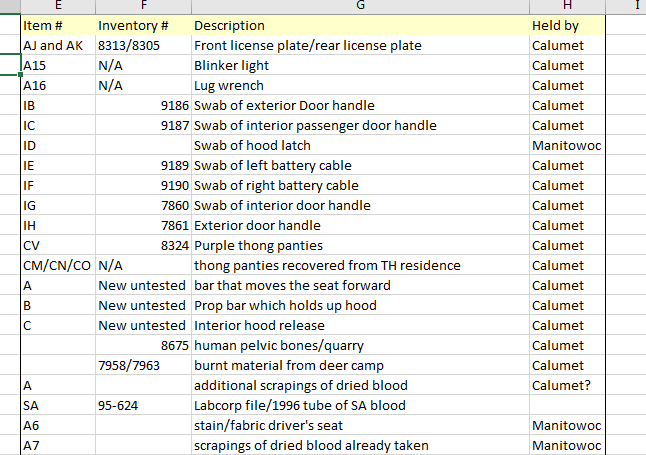Viewport: 646px width, 455px height.
Task: Select the inventory cell "8313/8305"
Action: point(129,45)
